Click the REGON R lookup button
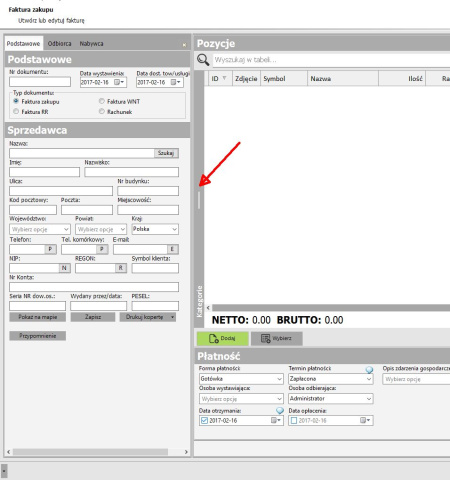This screenshot has width=450, height=480. (121, 268)
